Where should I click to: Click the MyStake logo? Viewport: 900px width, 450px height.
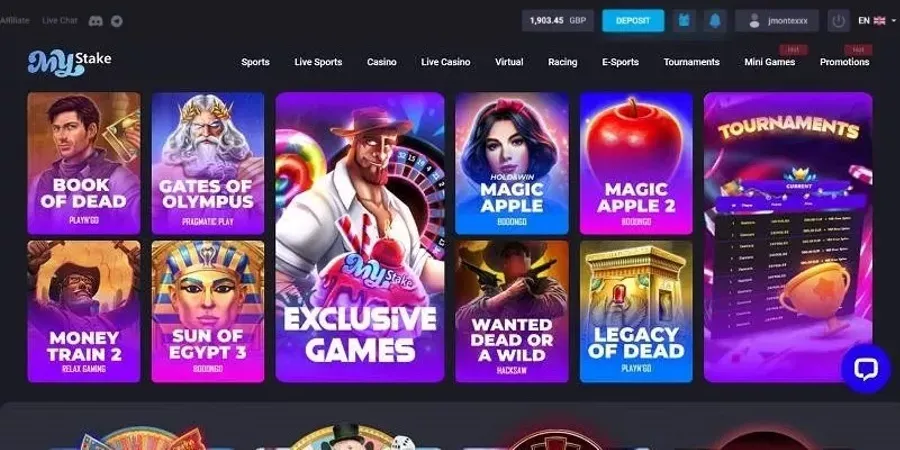pyautogui.click(x=69, y=63)
